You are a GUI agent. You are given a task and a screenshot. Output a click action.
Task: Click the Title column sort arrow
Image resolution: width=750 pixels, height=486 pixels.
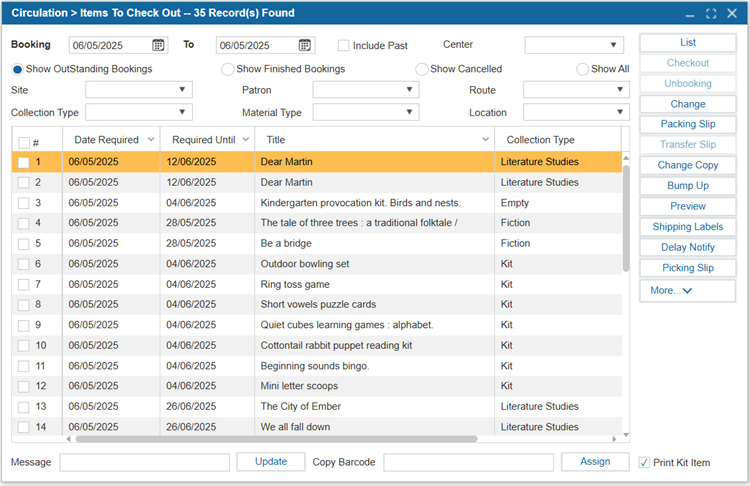[x=485, y=140]
